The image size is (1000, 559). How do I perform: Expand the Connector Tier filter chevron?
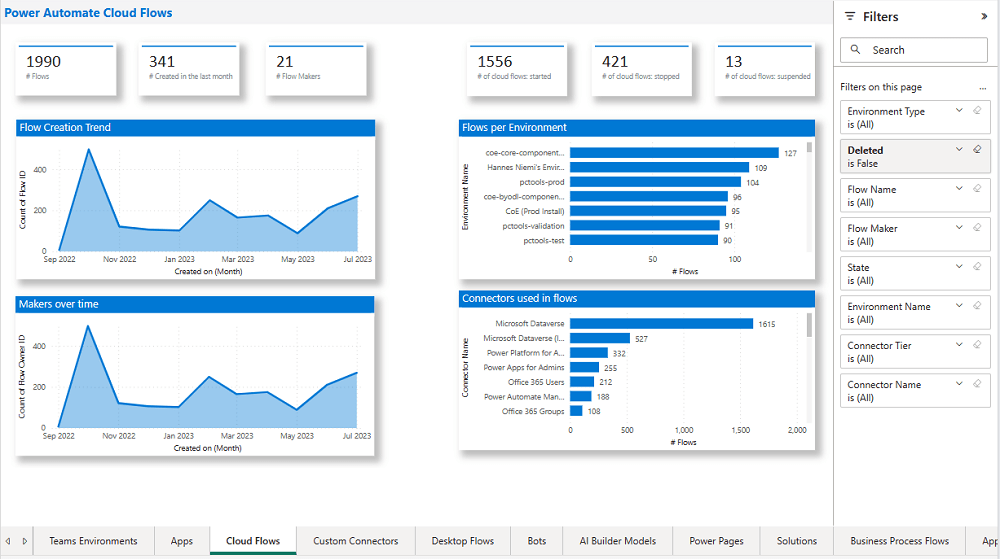coord(959,344)
